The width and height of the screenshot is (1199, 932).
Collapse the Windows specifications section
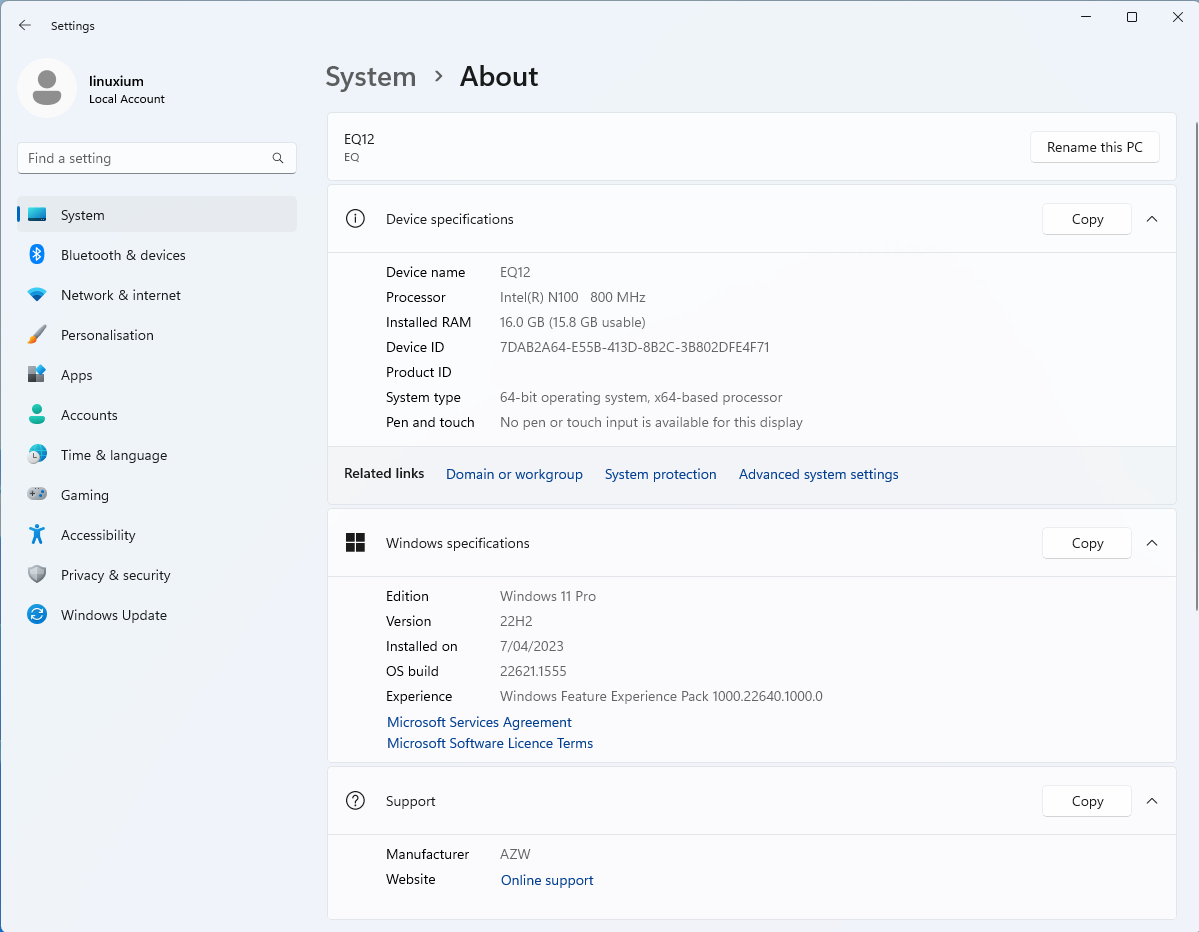pyautogui.click(x=1152, y=543)
